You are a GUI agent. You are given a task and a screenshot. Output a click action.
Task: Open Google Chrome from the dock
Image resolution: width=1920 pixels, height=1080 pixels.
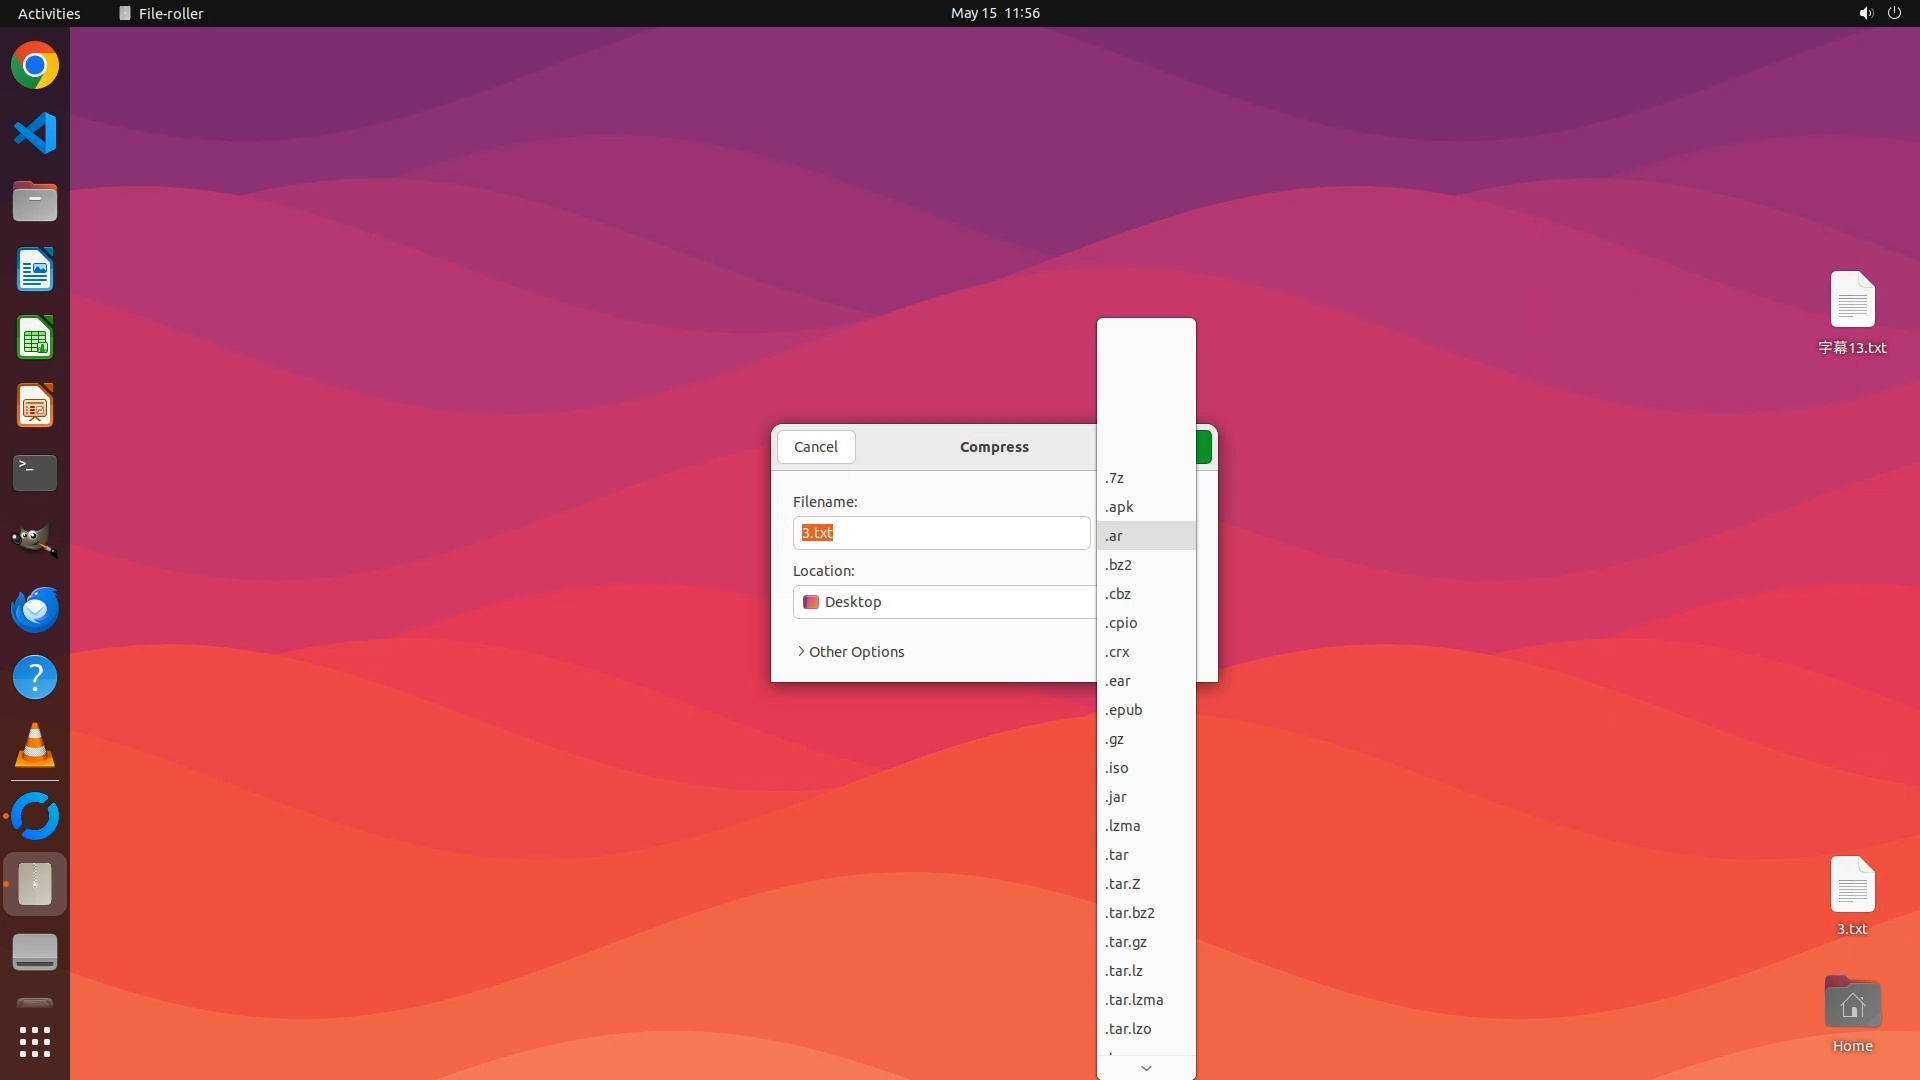coord(35,66)
